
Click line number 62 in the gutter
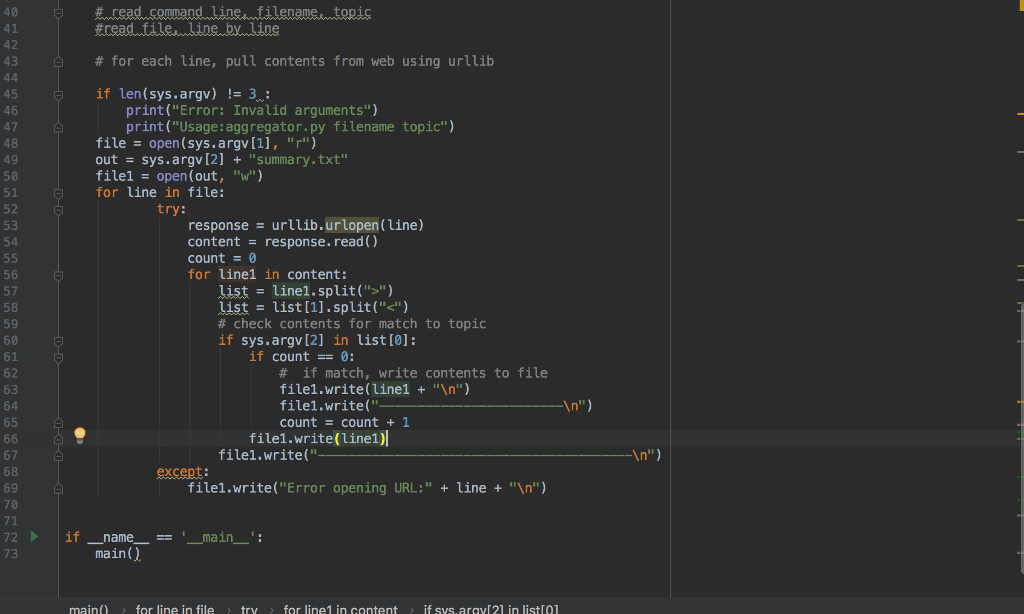(x=10, y=374)
